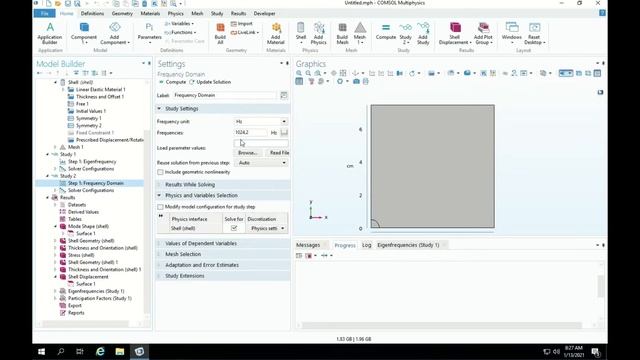This screenshot has width=640, height=360.
Task: Open Reuse solution from previous step dropdown
Action: pyautogui.click(x=261, y=163)
